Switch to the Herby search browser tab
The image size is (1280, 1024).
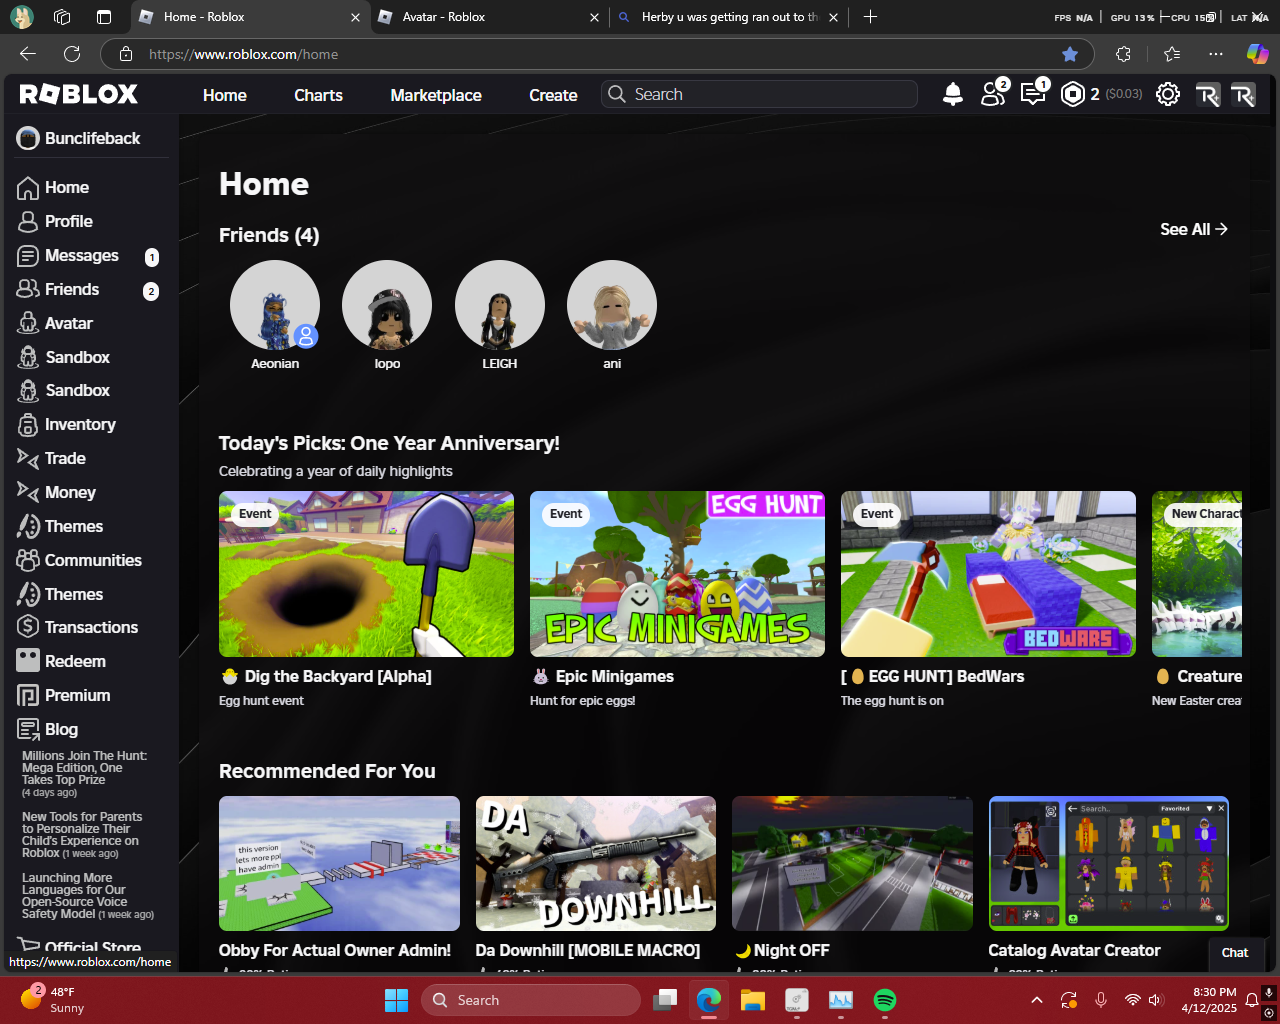727,17
